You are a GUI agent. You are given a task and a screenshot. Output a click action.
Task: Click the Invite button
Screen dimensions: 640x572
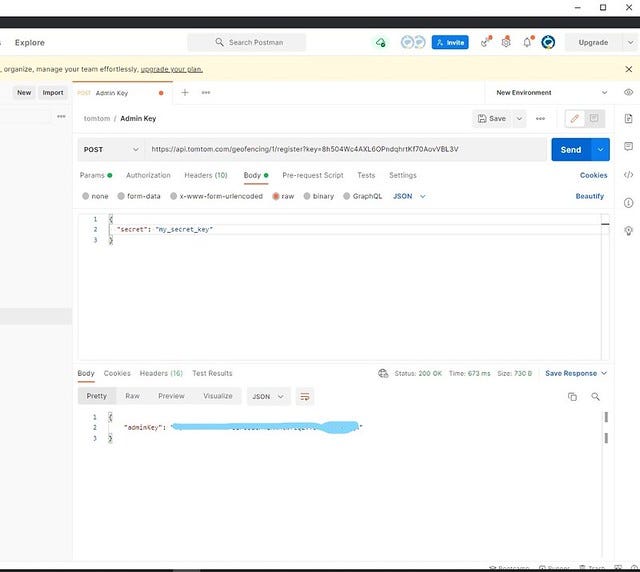click(x=450, y=42)
